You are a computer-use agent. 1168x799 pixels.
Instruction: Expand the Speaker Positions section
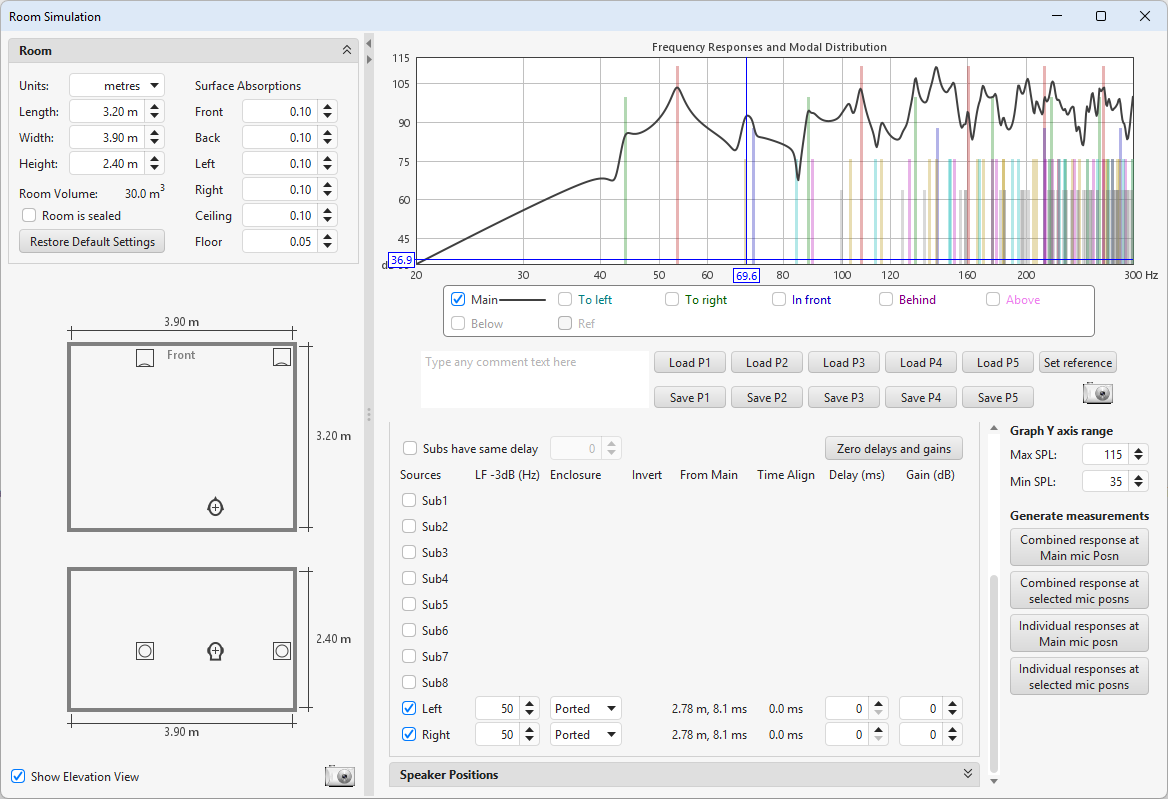[968, 774]
